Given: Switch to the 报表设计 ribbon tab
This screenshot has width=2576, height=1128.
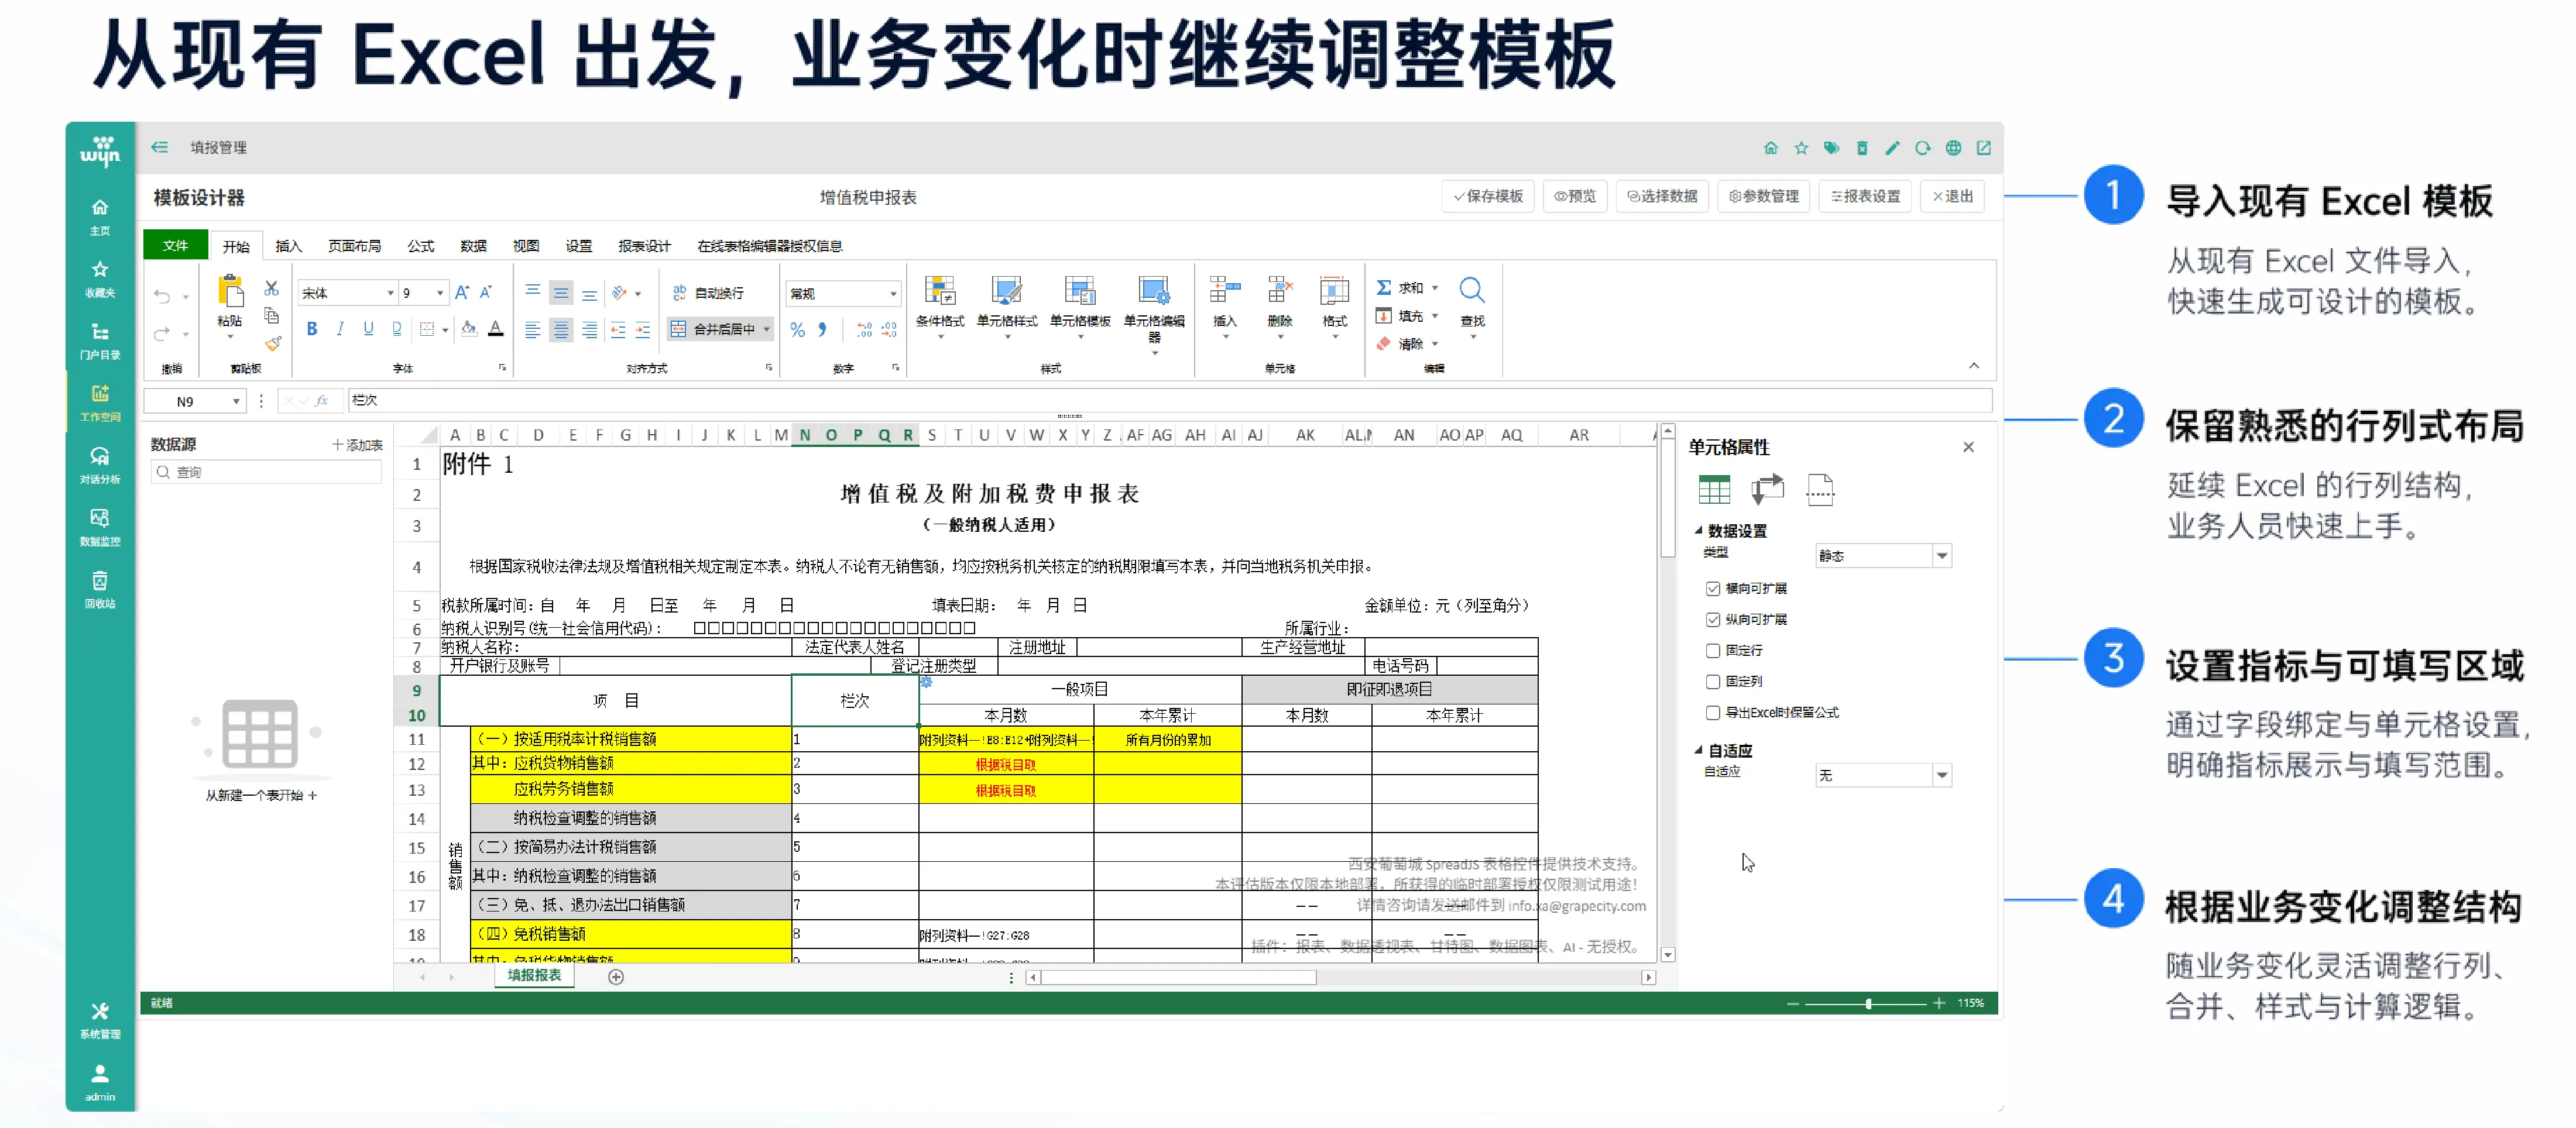Looking at the screenshot, I should click(644, 246).
